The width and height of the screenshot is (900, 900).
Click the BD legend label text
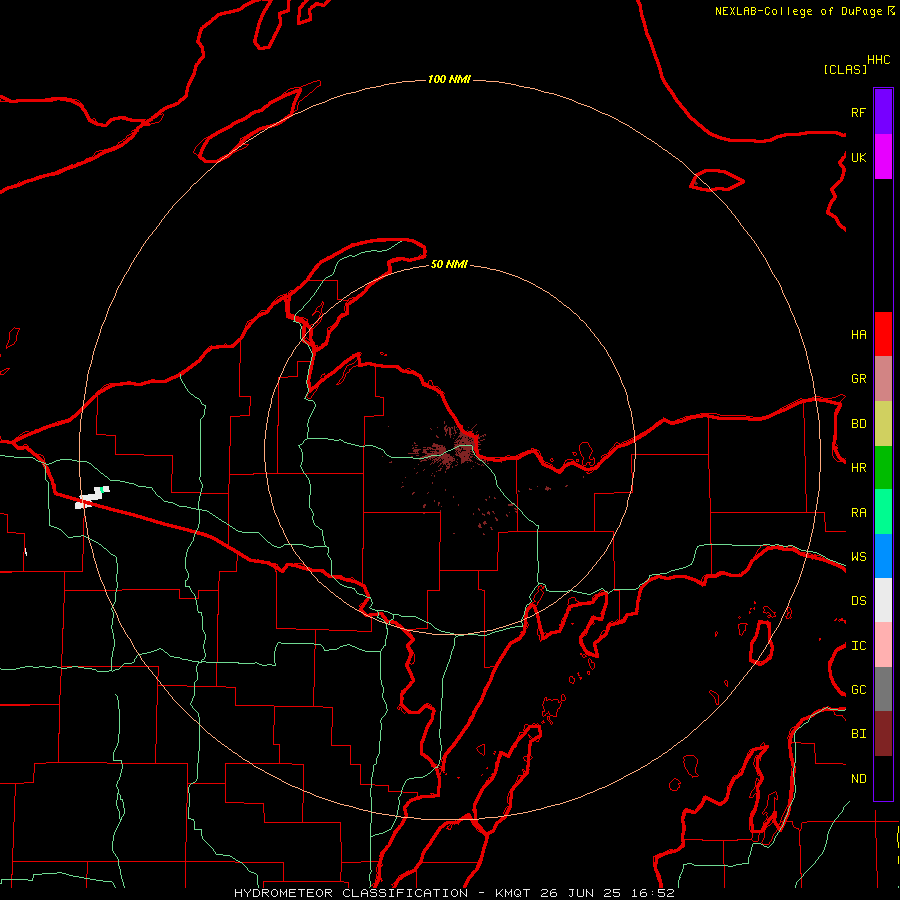click(x=858, y=424)
